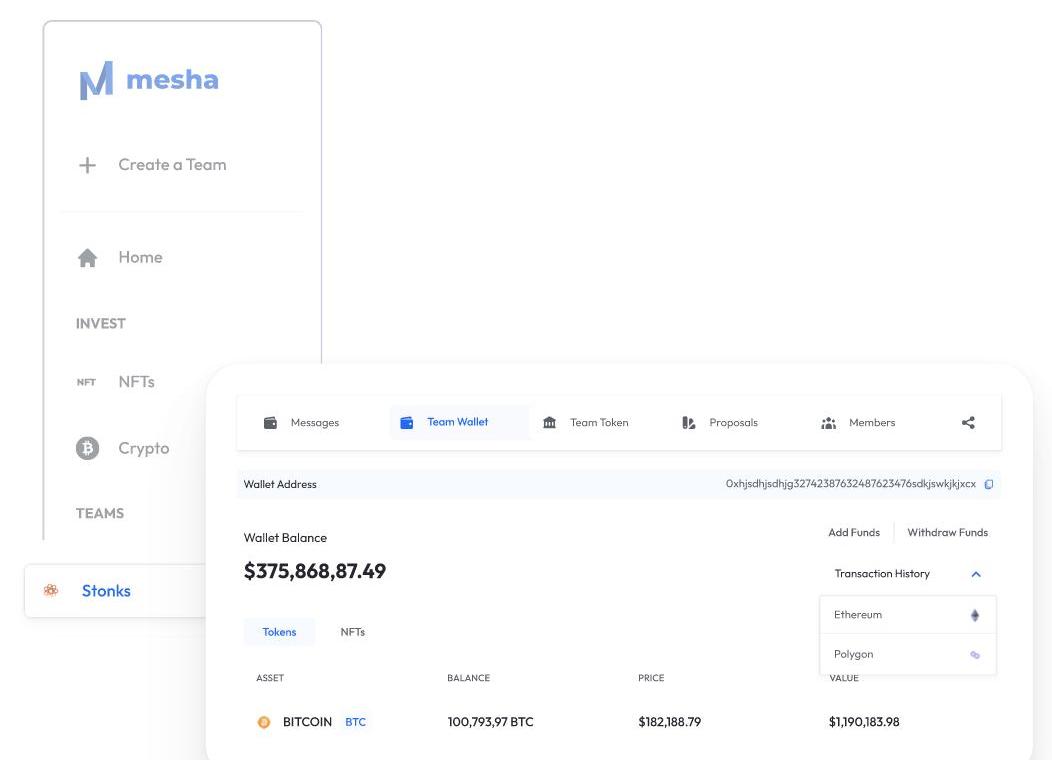This screenshot has height=760, width=1052.
Task: Open the Team Token tab
Action: [586, 423]
